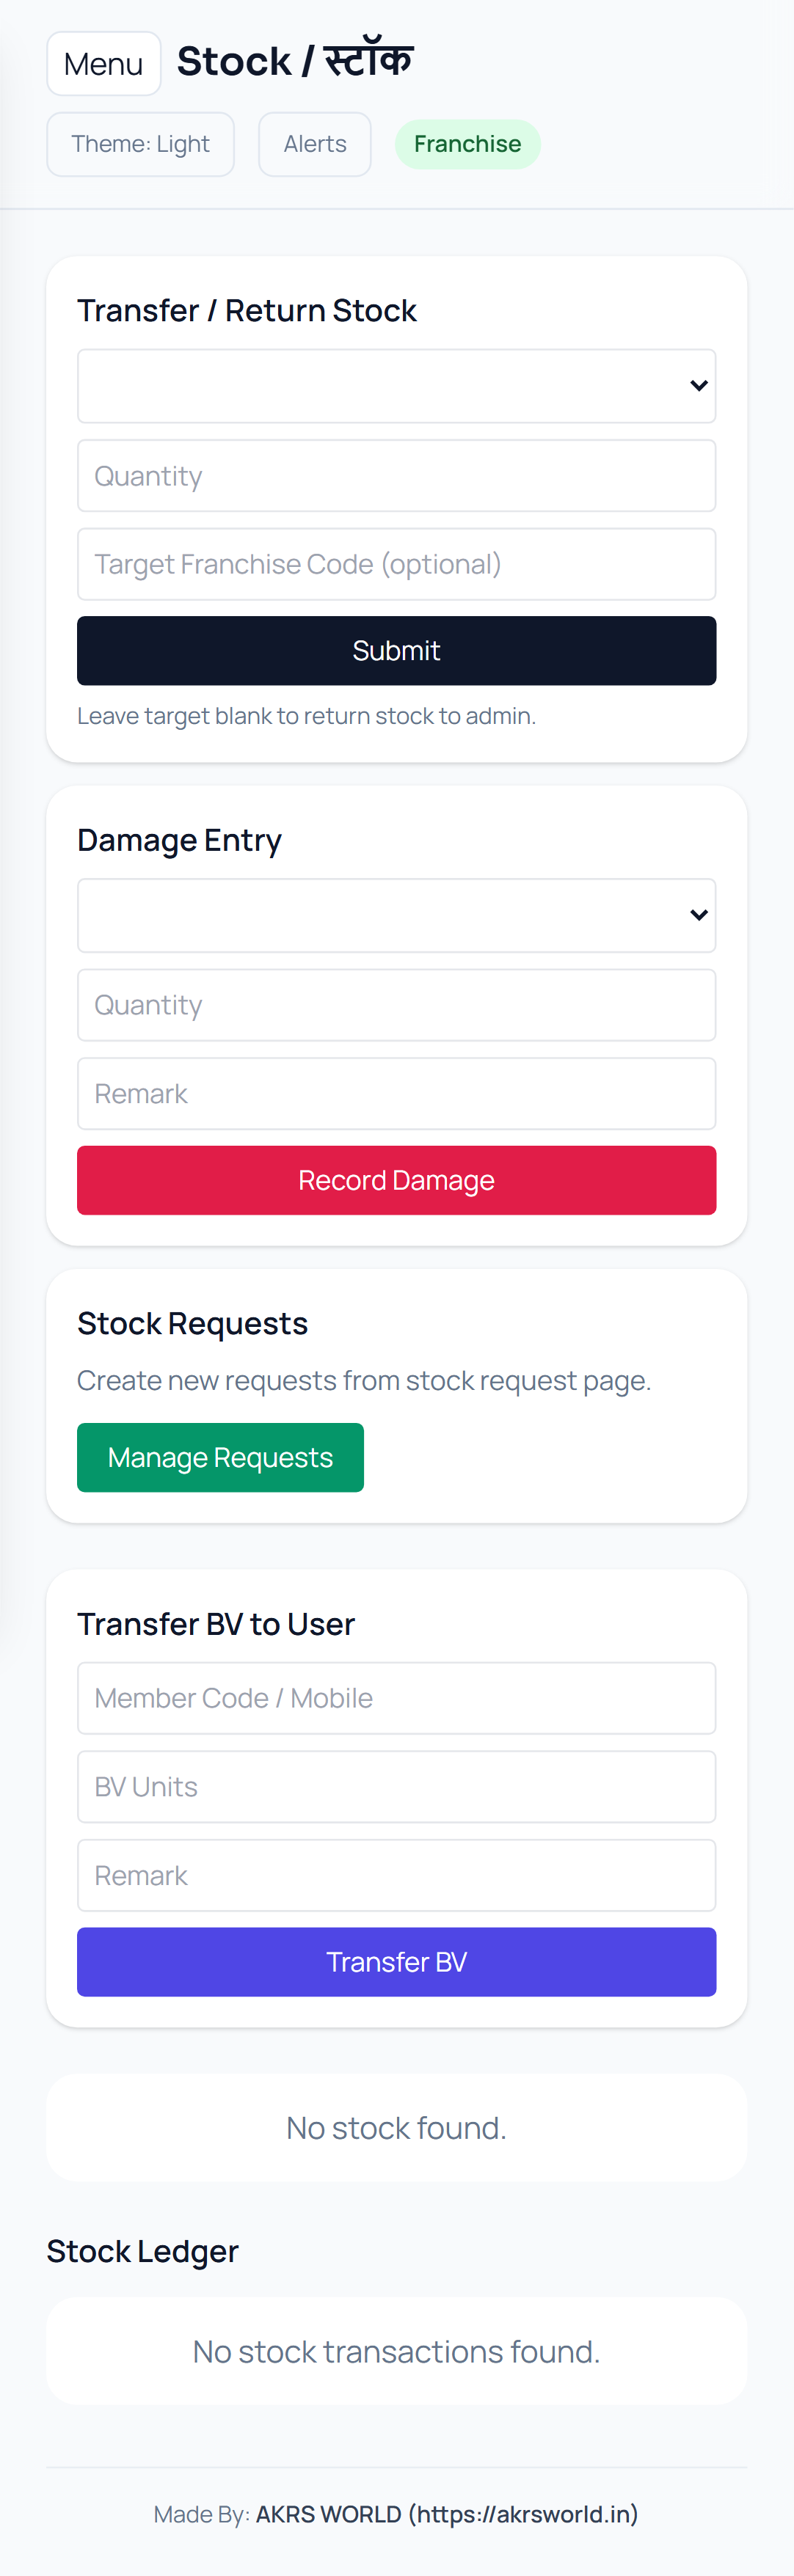This screenshot has width=794, height=2576.
Task: Focus the Quantity field under Transfer / Return Stock
Action: click(396, 476)
